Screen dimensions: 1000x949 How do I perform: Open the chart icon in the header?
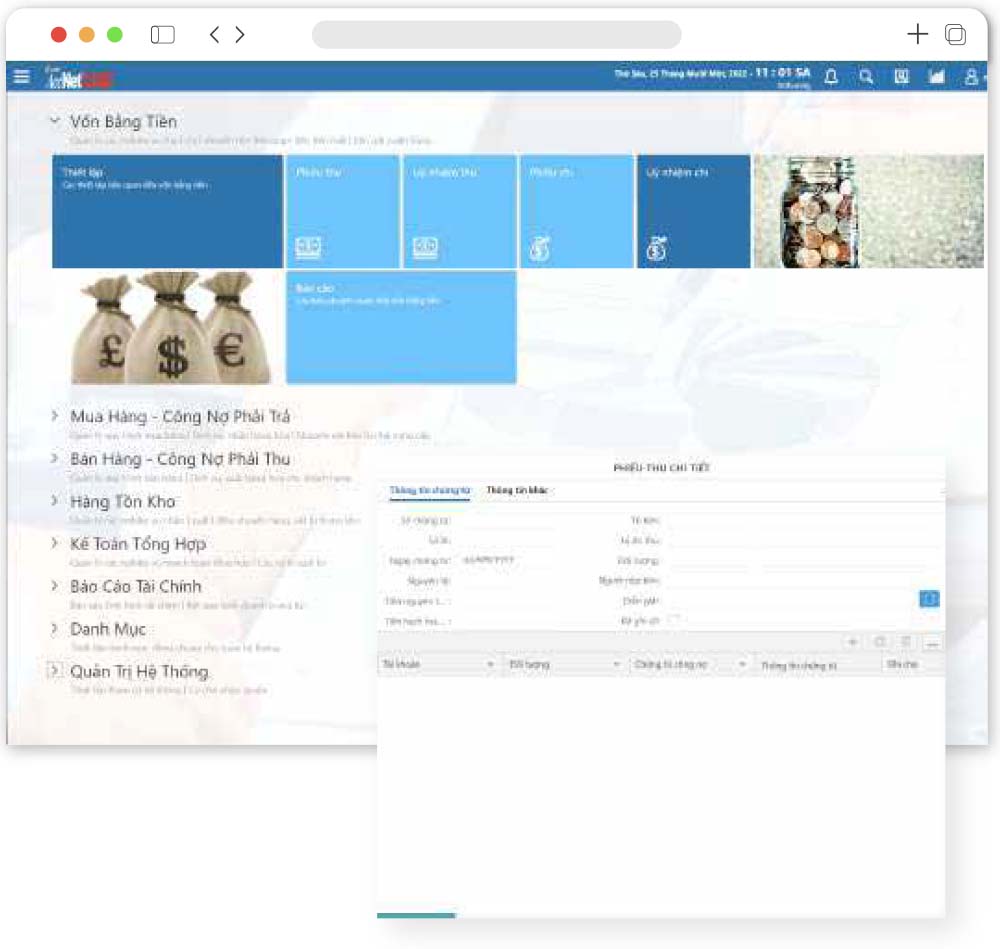click(x=936, y=77)
